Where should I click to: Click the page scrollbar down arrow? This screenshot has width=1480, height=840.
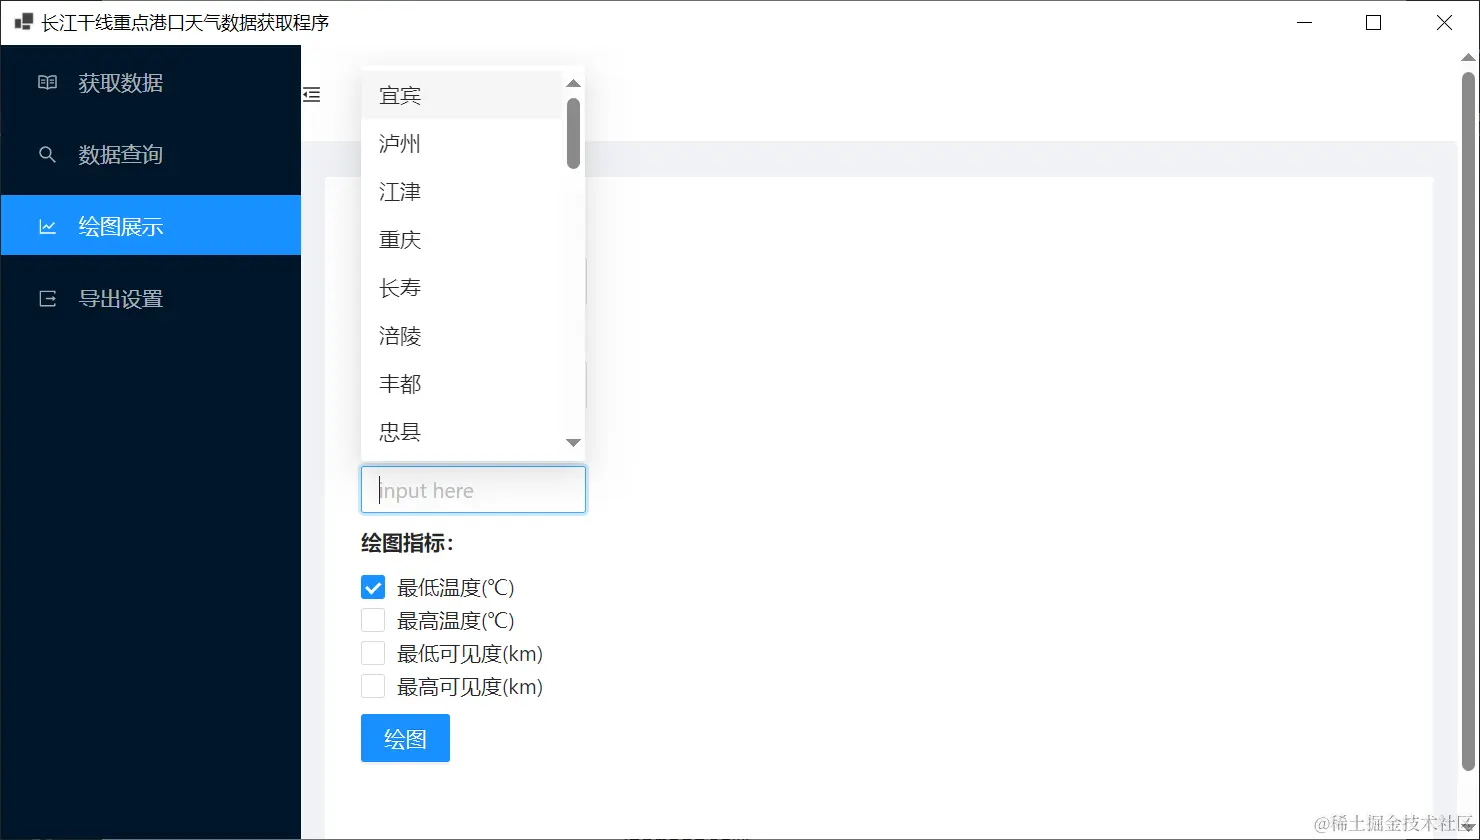[x=1468, y=828]
